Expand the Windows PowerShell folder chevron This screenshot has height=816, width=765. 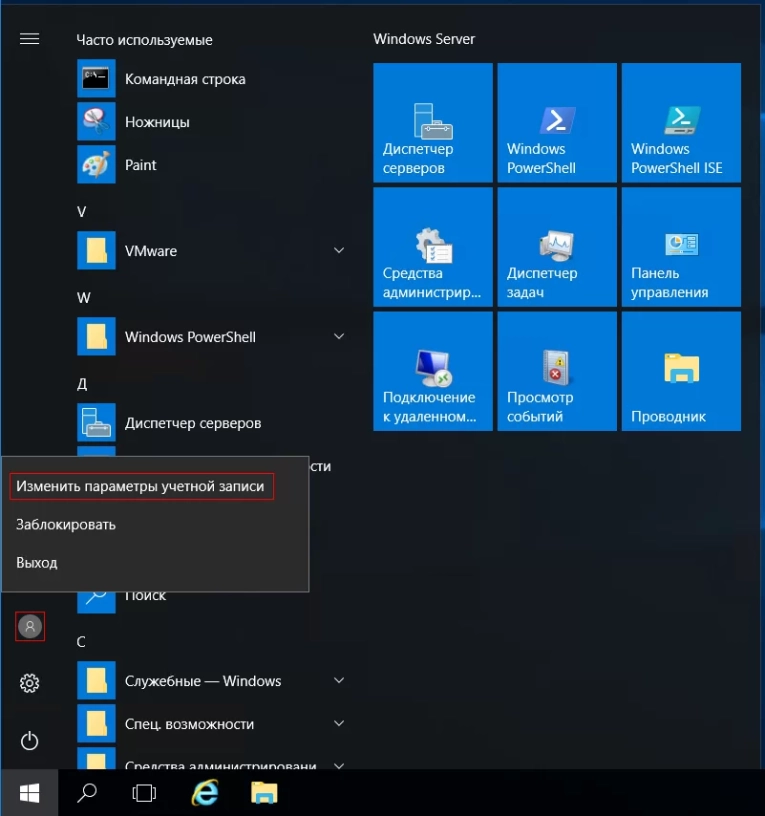(339, 337)
